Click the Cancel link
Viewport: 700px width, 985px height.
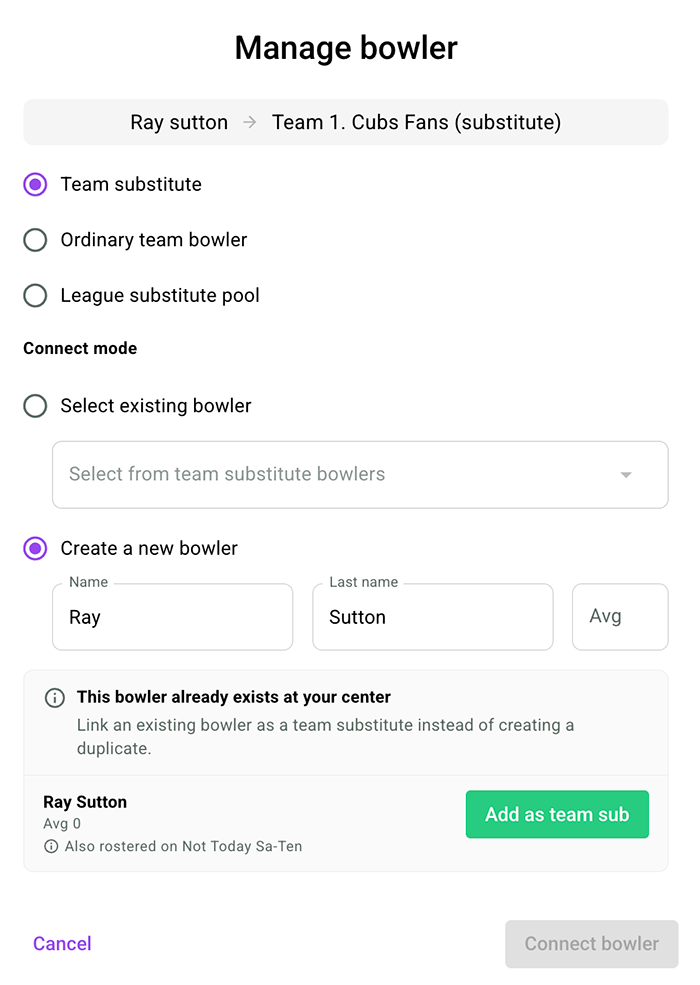[62, 944]
